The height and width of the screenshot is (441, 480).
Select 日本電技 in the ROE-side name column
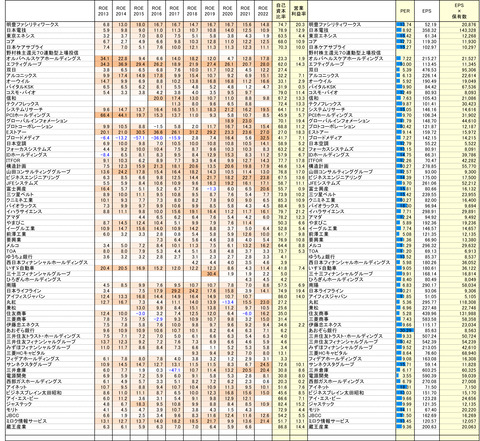pyautogui.click(x=17, y=30)
